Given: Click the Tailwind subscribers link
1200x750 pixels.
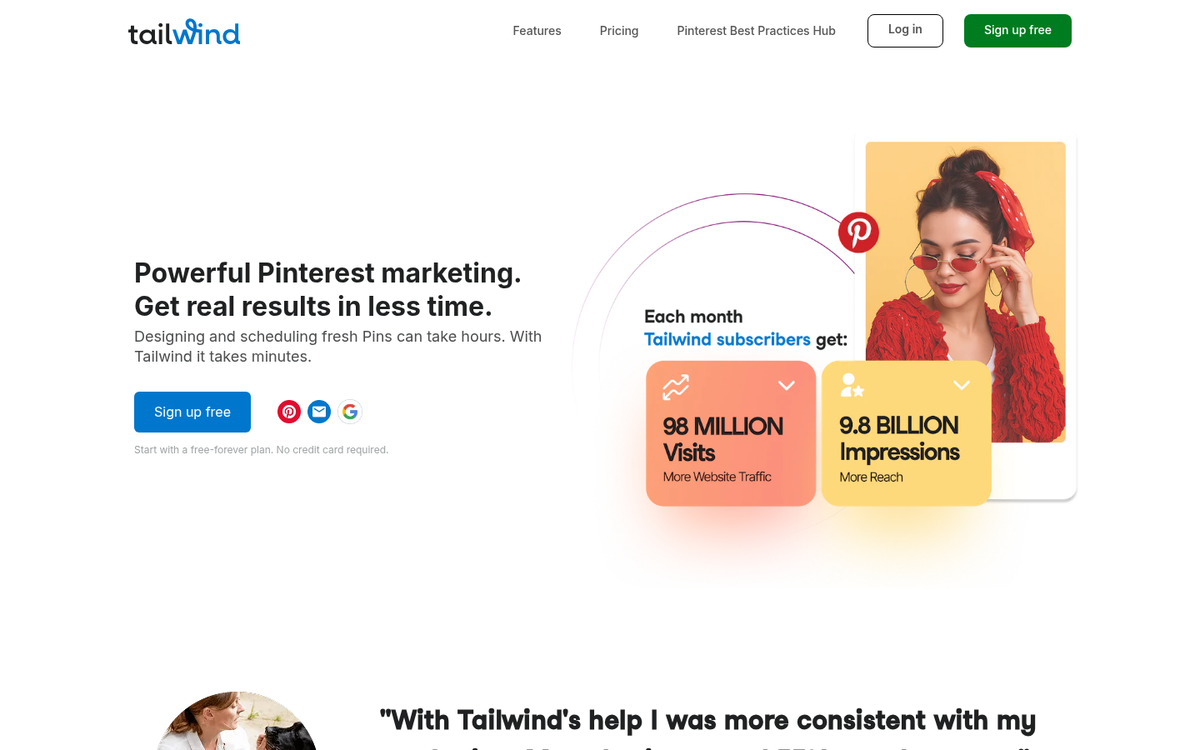Looking at the screenshot, I should pyautogui.click(x=727, y=339).
